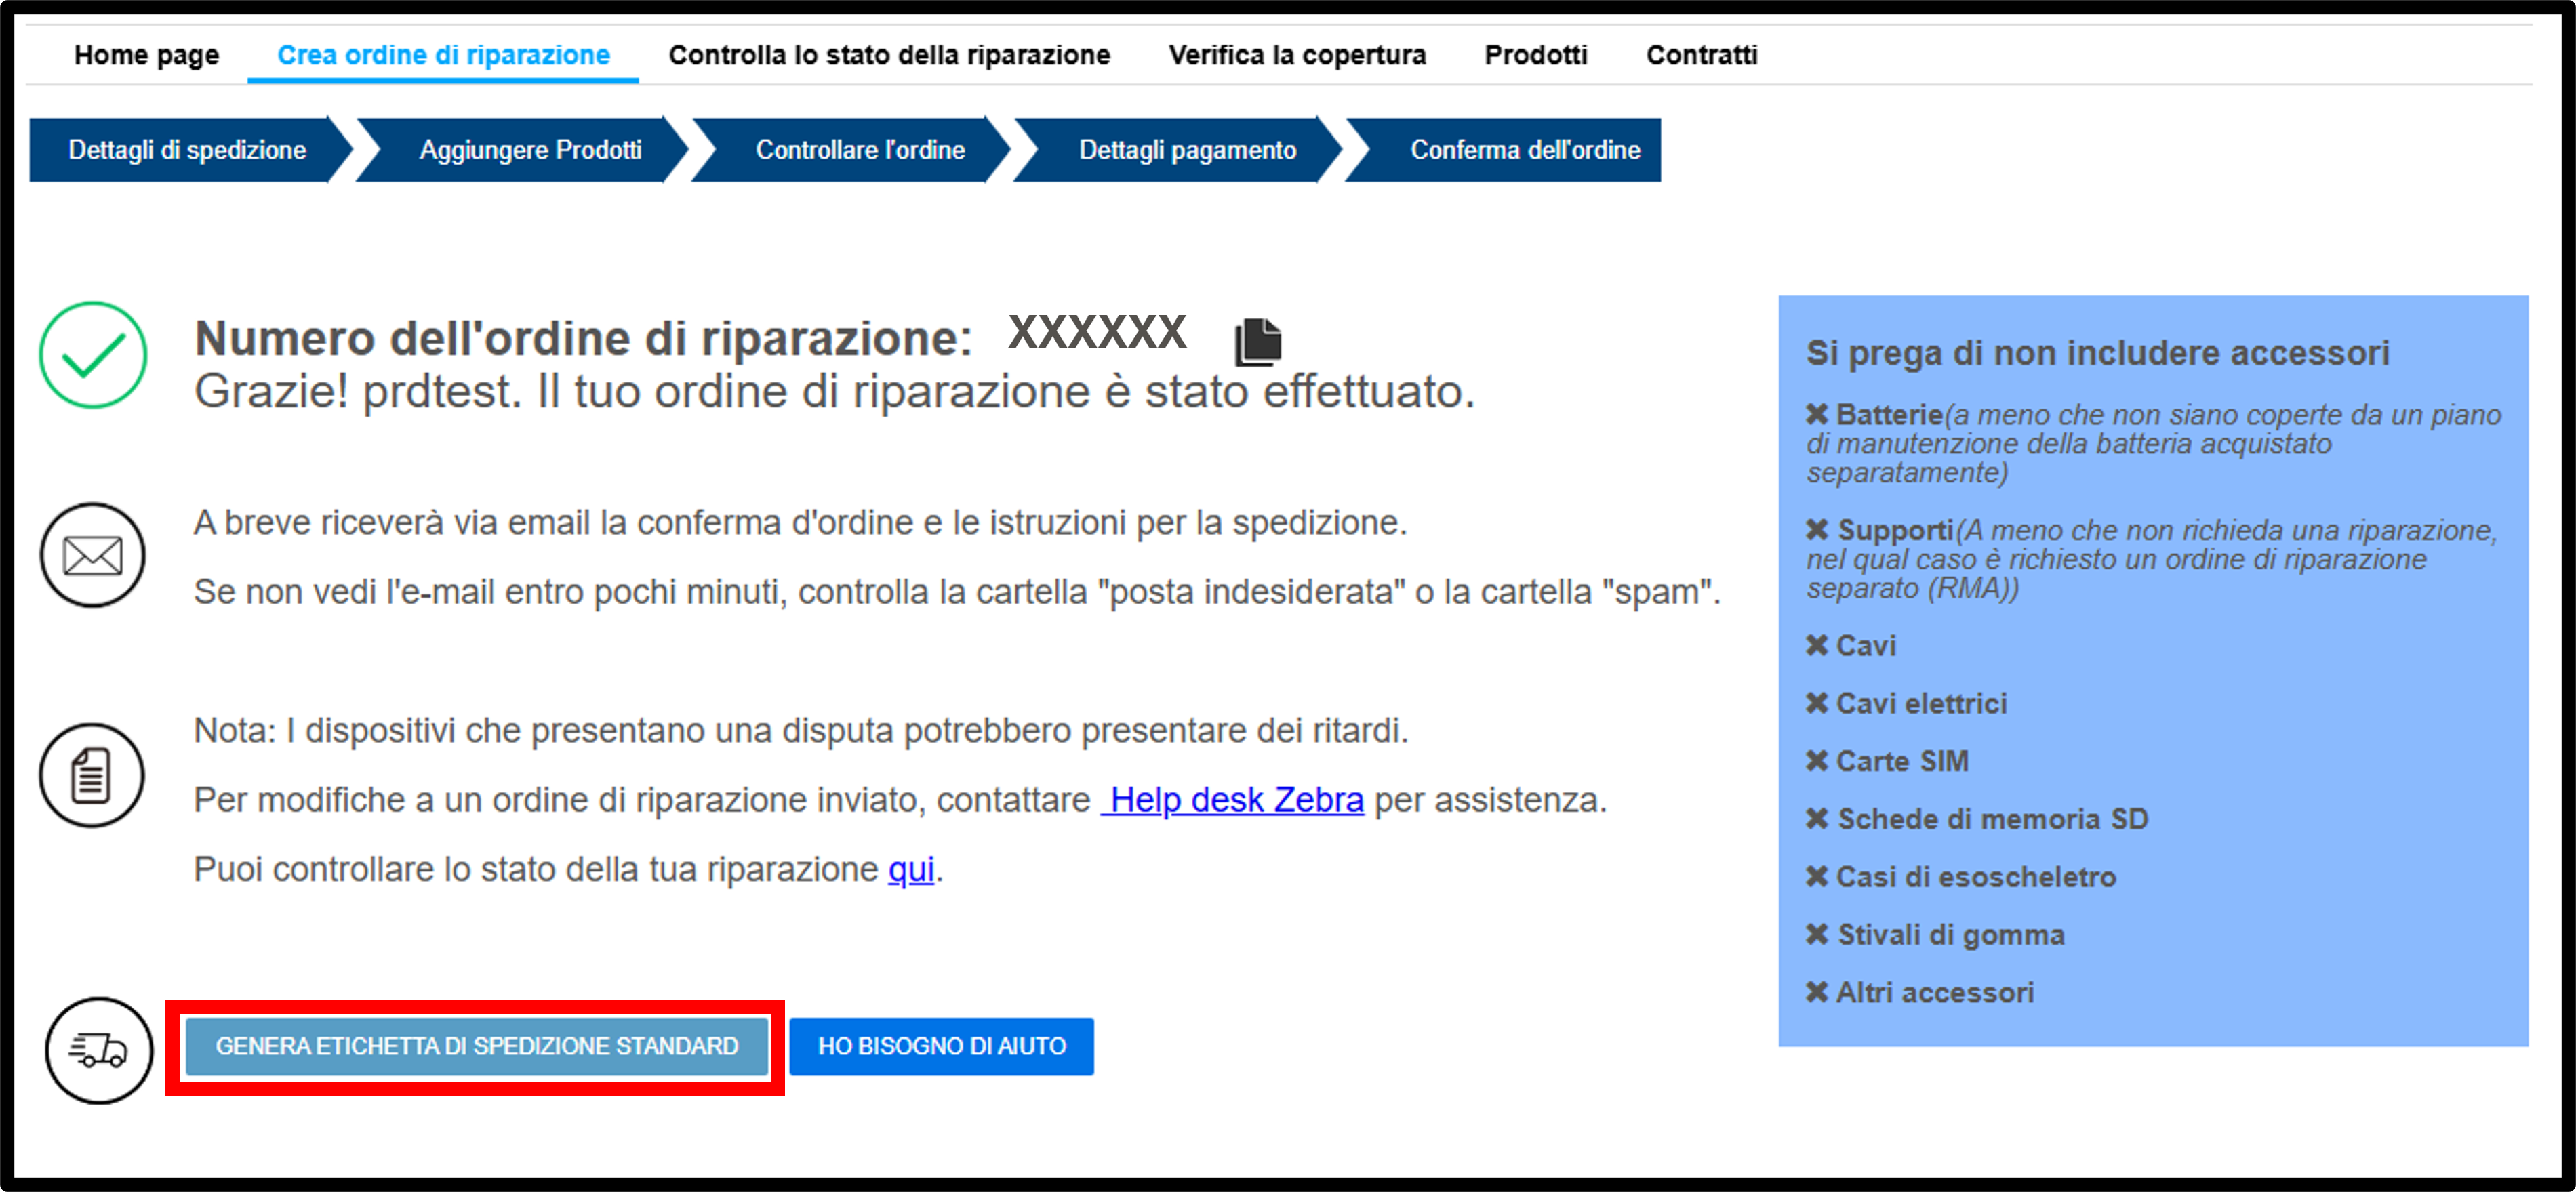
Task: Open the Prodotti tab
Action: click(x=1535, y=55)
